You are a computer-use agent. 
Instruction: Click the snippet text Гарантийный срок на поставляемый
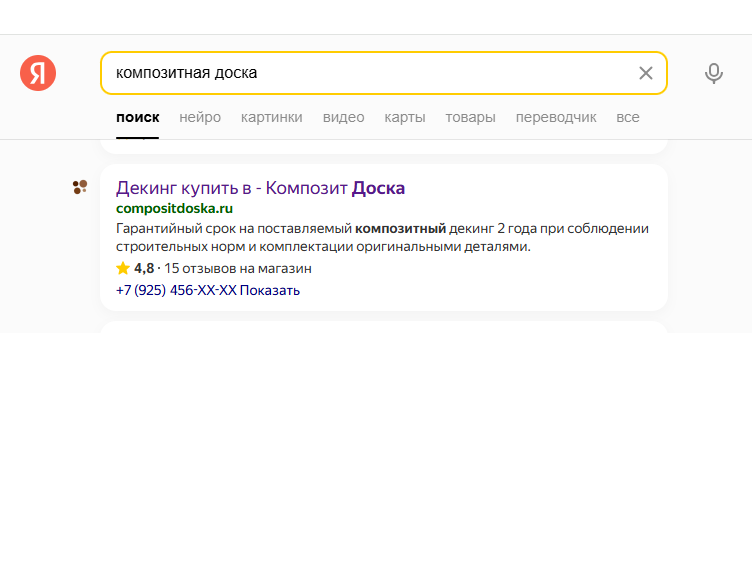point(234,229)
